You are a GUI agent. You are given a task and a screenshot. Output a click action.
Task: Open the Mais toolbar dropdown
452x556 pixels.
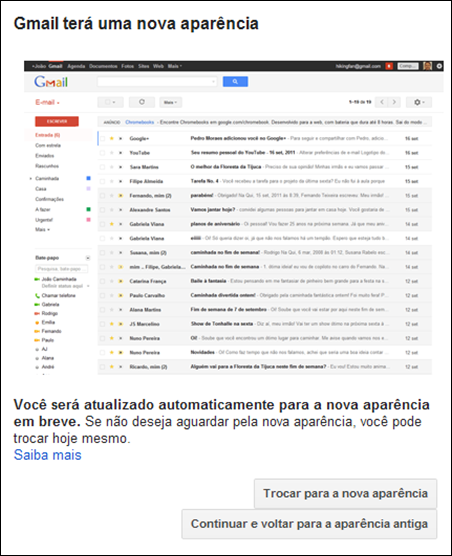(x=171, y=102)
